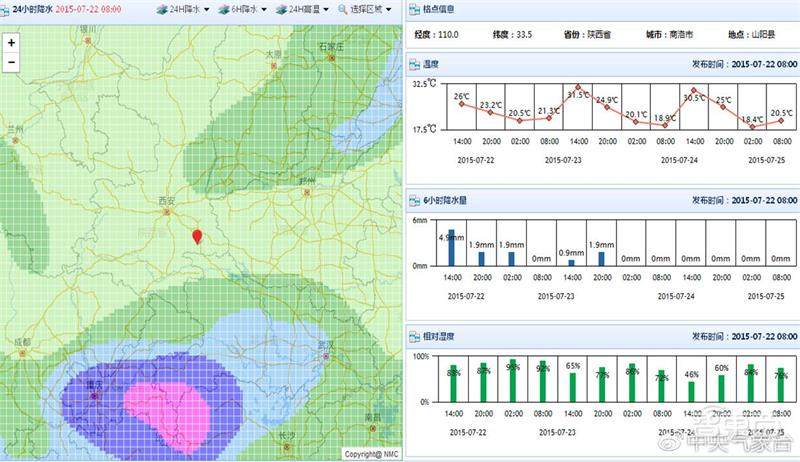800x462 pixels.
Task: Click the layer icon beside 24H降水
Action: click(x=162, y=8)
